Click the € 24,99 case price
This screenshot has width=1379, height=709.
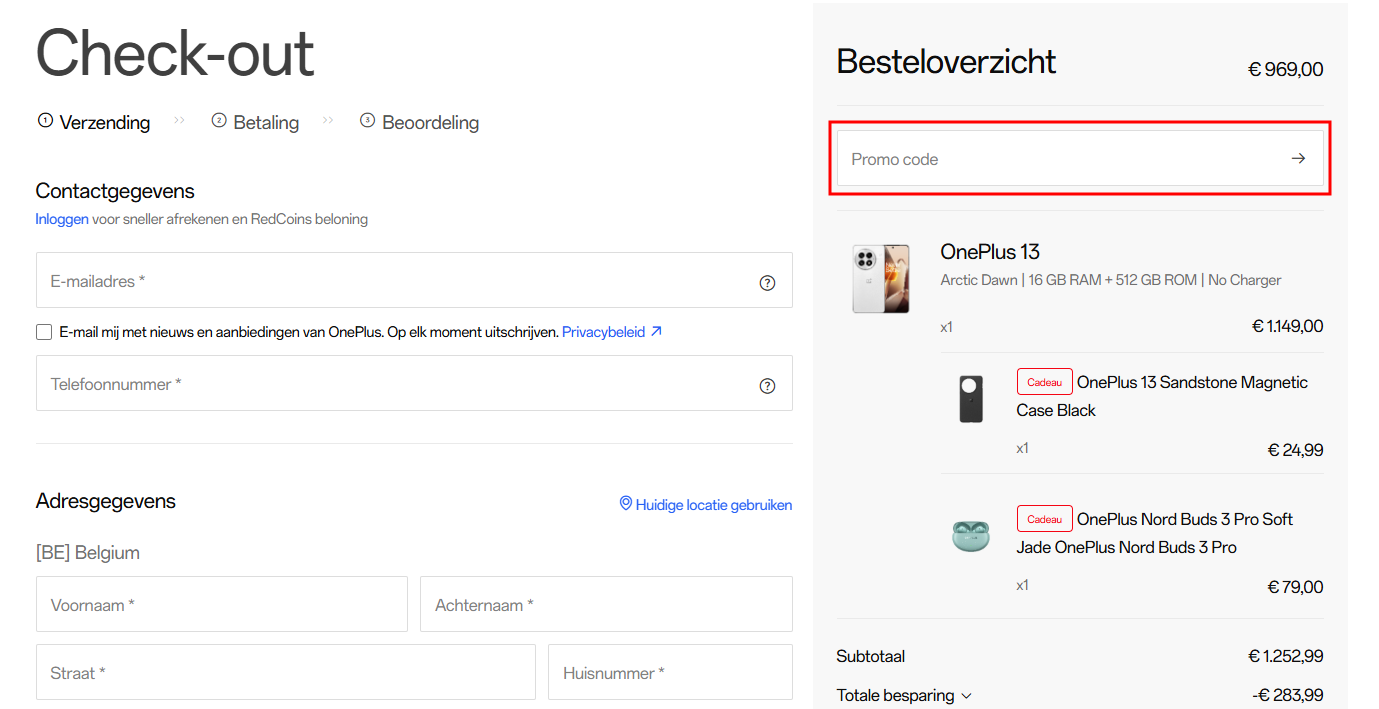pos(1295,450)
